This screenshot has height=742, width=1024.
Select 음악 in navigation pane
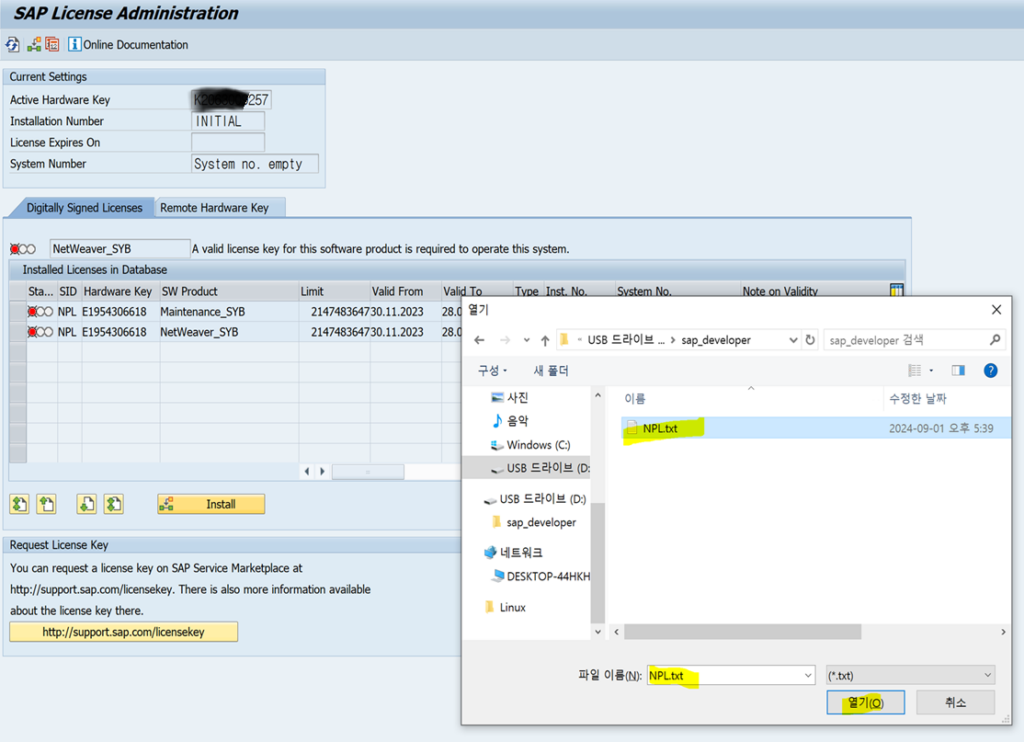[510, 421]
